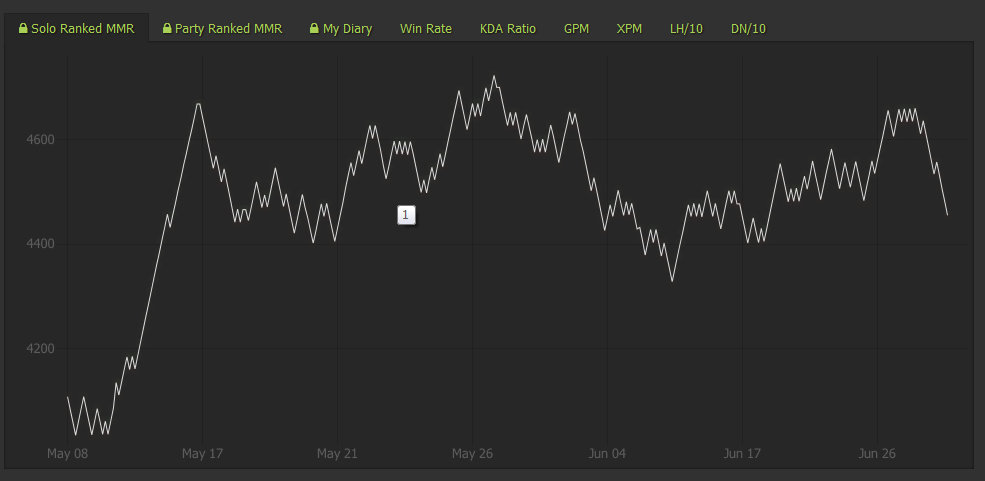Image resolution: width=985 pixels, height=481 pixels.
Task: Open the DN/10 tab
Action: click(x=748, y=28)
